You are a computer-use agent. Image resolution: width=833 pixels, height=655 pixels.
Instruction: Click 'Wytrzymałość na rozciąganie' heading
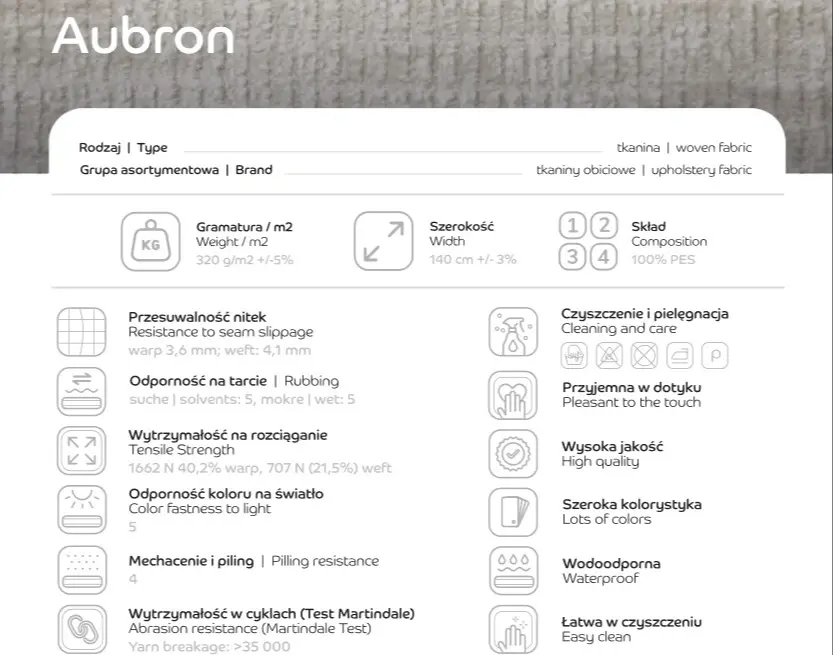228,435
